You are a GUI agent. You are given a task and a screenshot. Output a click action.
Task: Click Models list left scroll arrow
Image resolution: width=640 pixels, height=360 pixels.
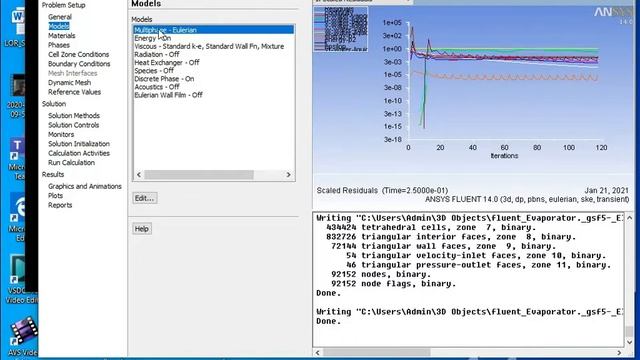[139, 175]
